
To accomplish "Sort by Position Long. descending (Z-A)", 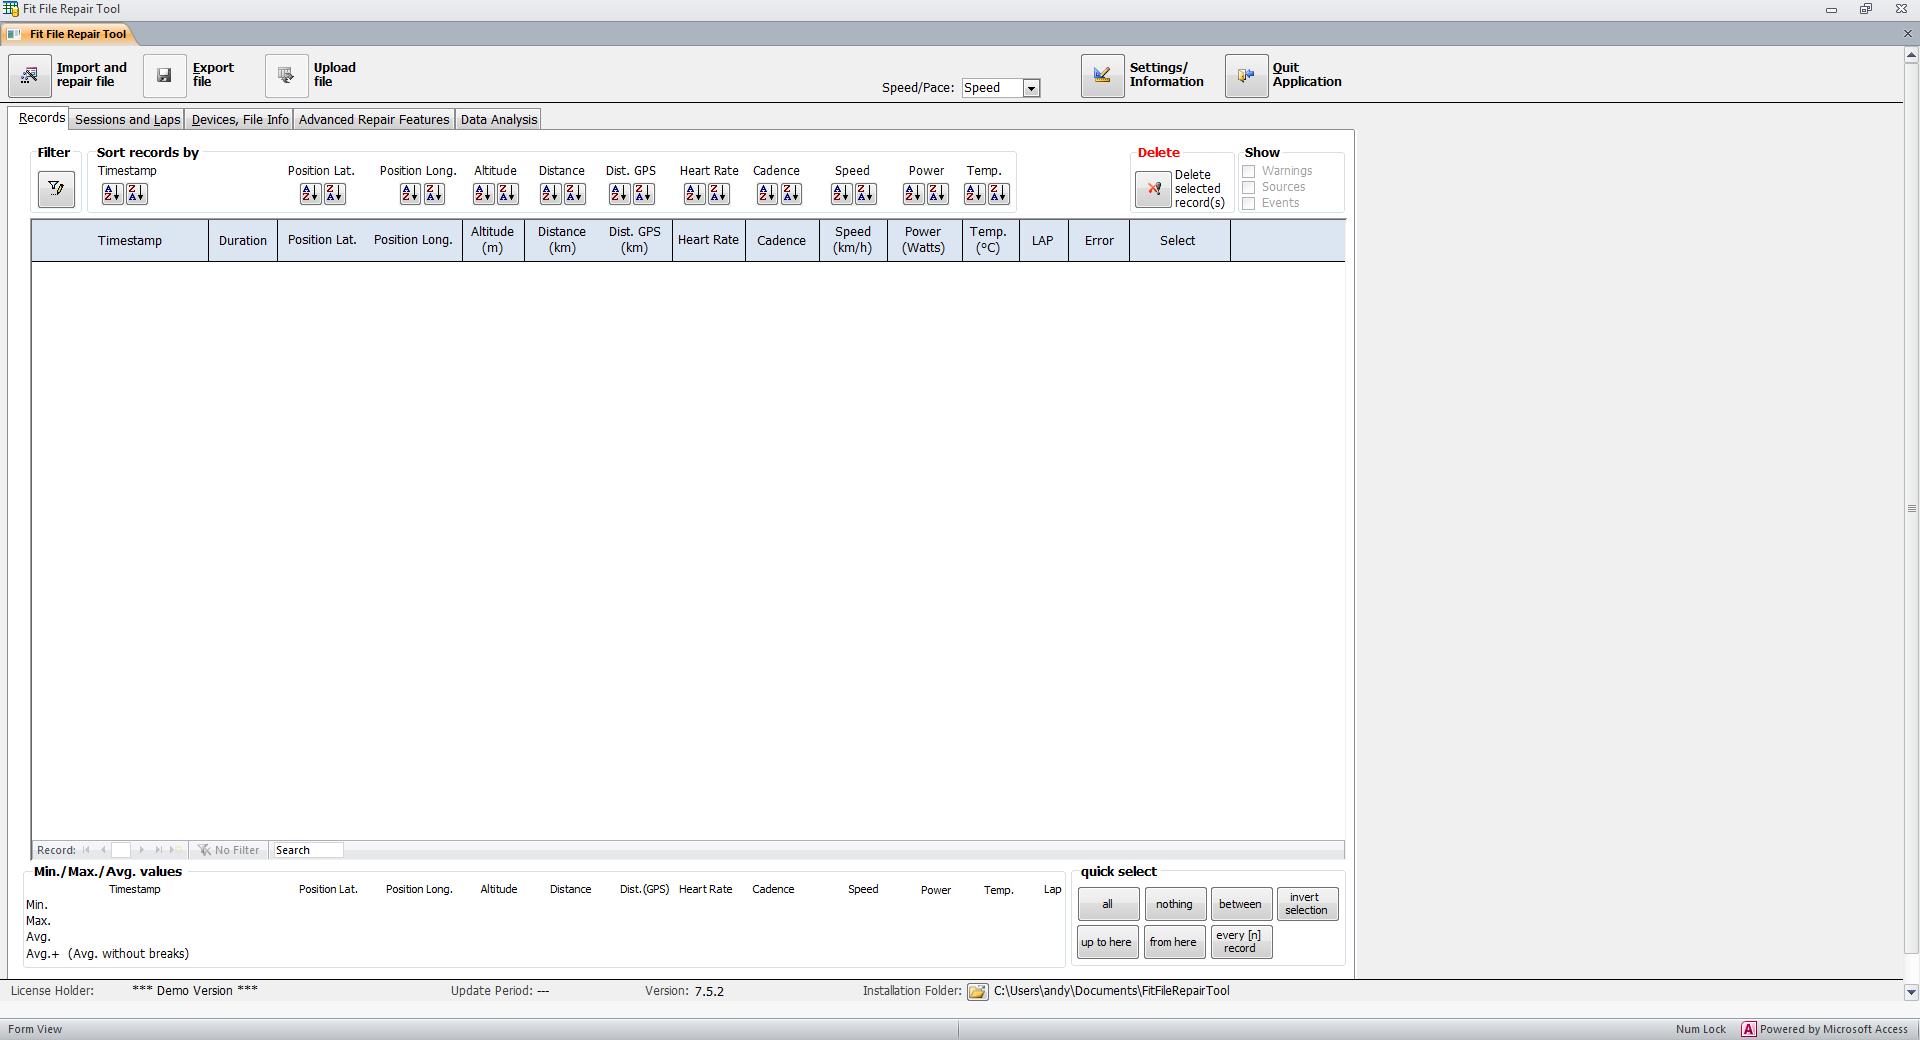I will pyautogui.click(x=434, y=193).
